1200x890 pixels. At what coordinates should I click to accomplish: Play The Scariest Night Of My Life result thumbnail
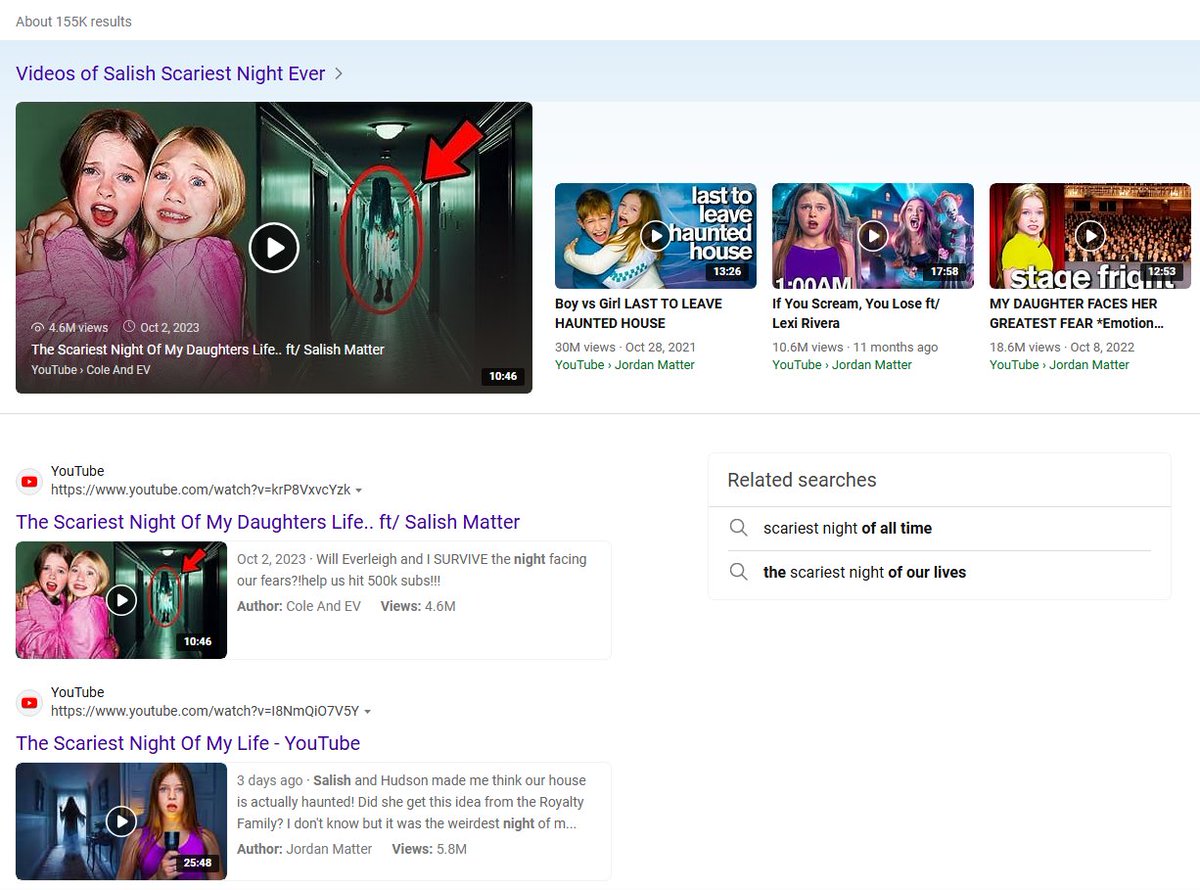[x=121, y=821]
